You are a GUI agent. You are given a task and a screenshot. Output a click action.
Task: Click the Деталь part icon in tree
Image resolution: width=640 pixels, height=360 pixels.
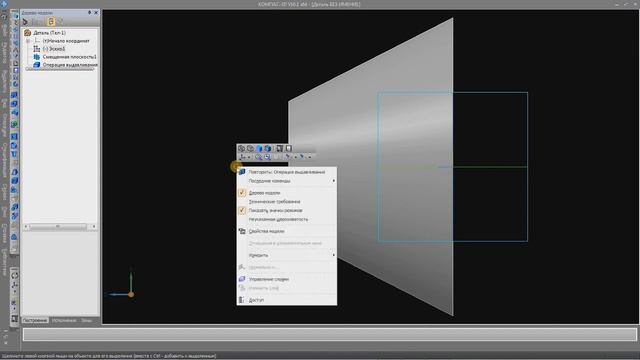tap(27, 33)
